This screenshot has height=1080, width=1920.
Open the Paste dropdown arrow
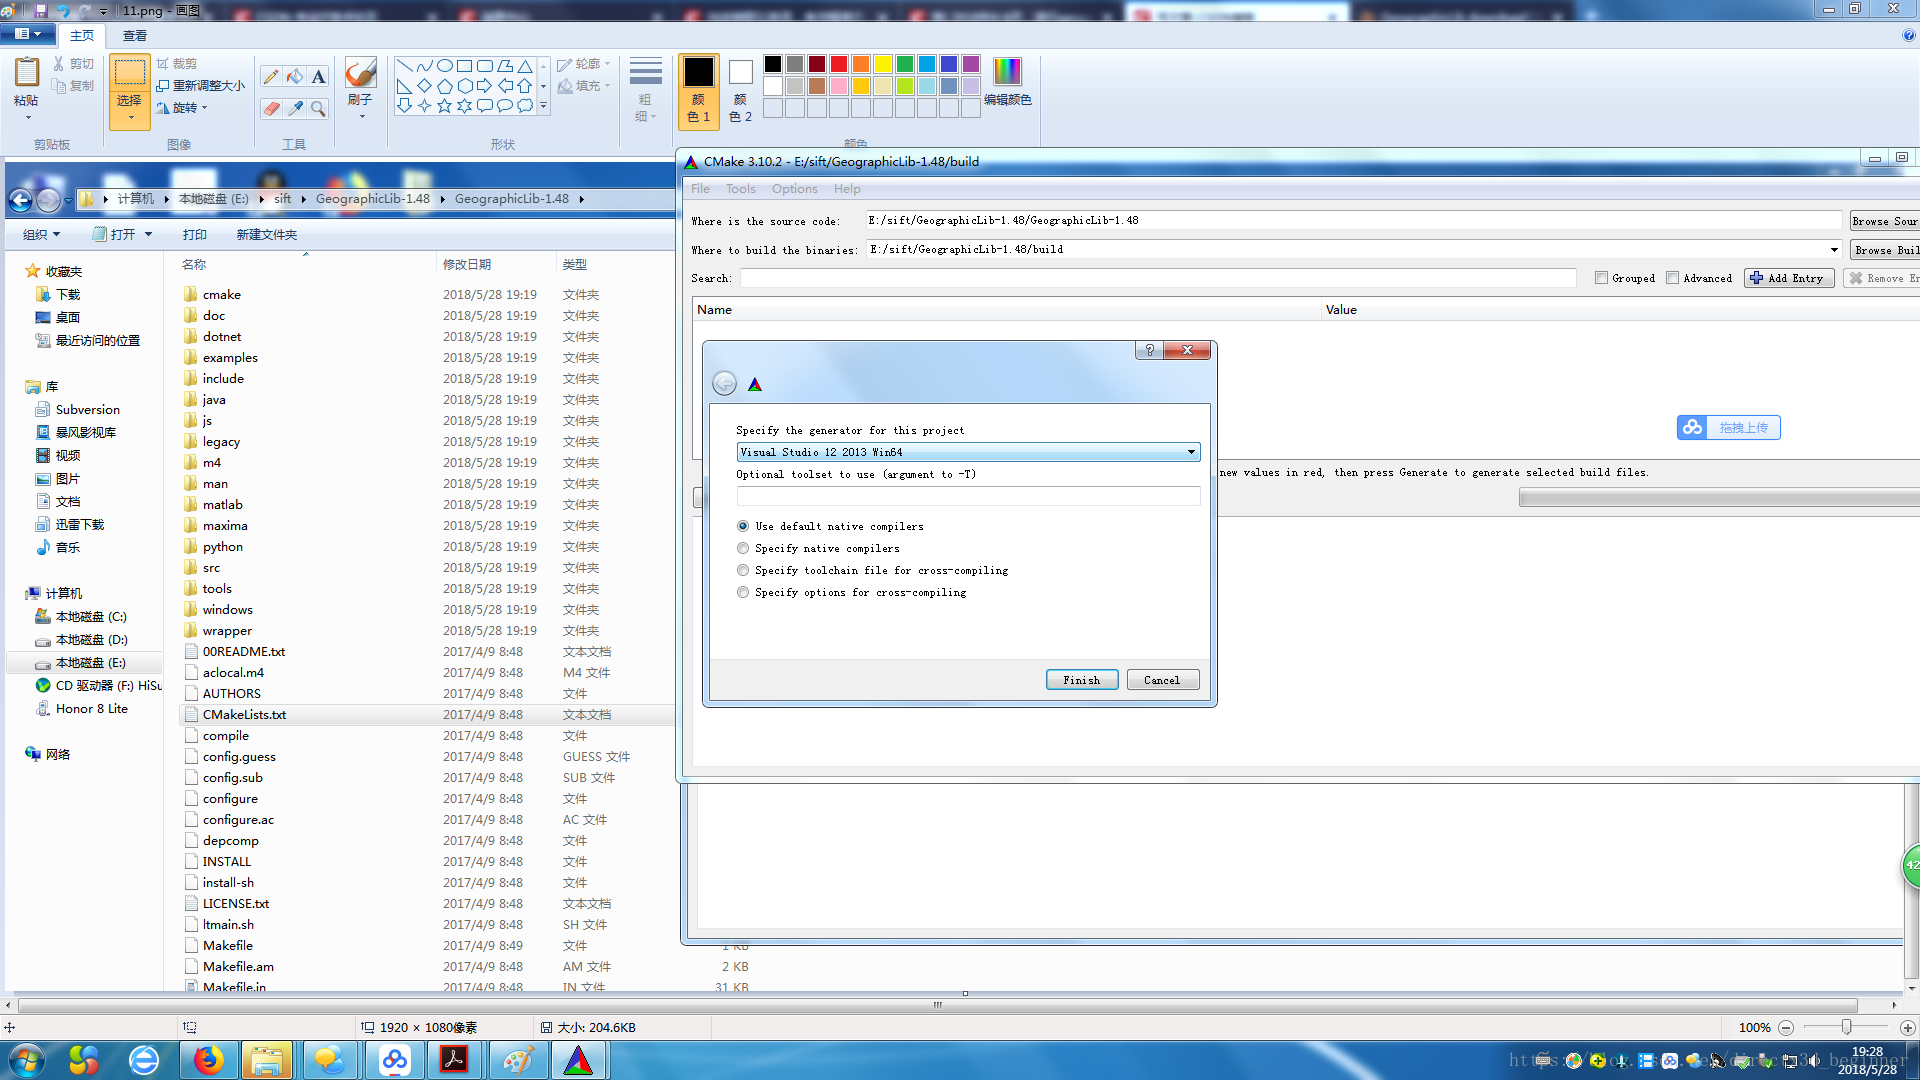click(x=27, y=118)
